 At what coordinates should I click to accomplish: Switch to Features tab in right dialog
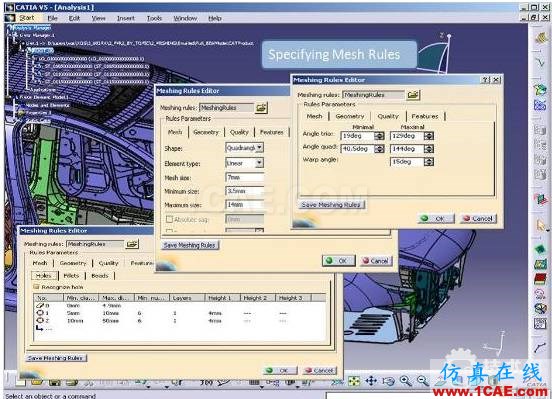pyautogui.click(x=425, y=116)
